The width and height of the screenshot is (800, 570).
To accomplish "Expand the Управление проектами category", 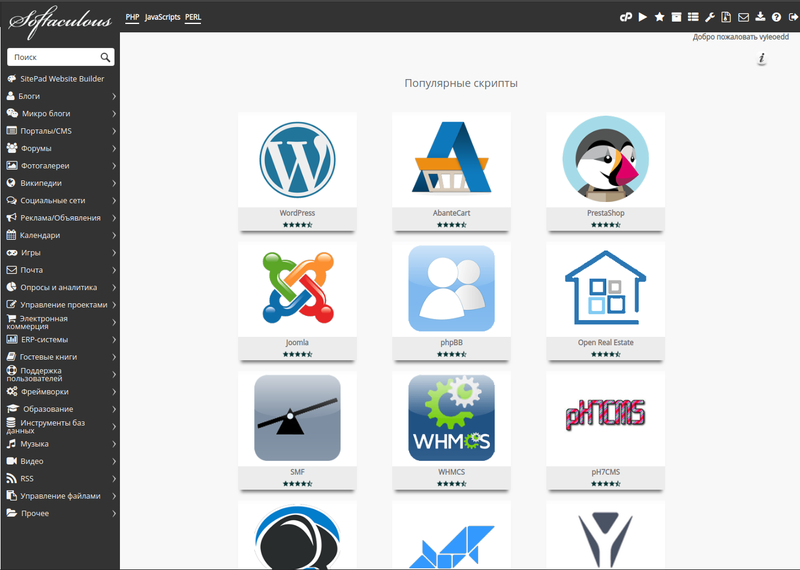I will coord(60,304).
